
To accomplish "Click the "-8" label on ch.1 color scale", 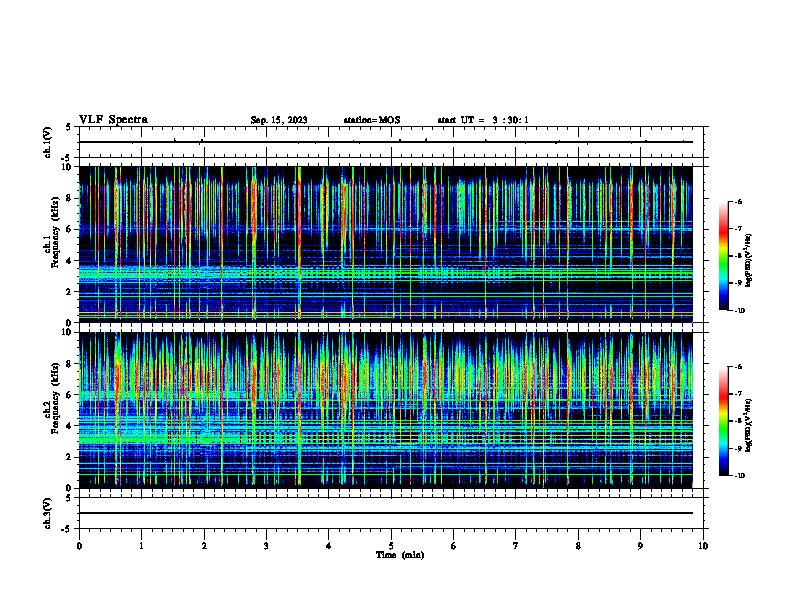I will point(737,256).
